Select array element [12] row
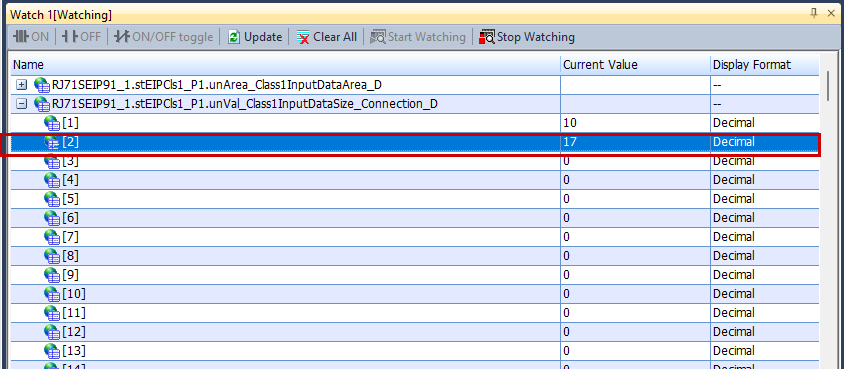The image size is (844, 369). pos(415,331)
